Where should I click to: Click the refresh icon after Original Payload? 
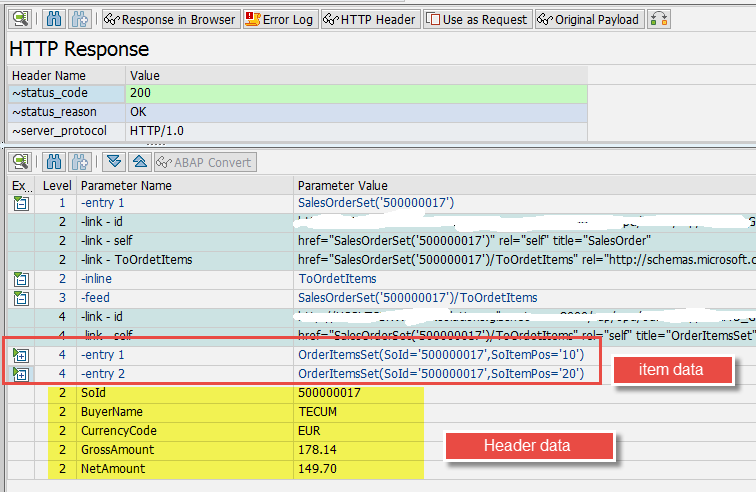pyautogui.click(x=658, y=19)
